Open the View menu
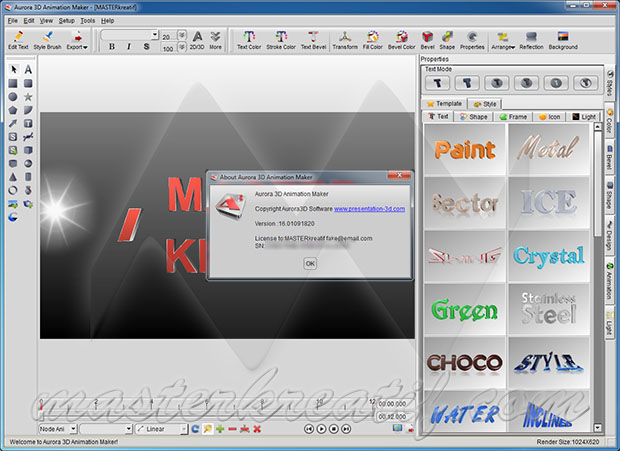The image size is (620, 451). coord(46,21)
